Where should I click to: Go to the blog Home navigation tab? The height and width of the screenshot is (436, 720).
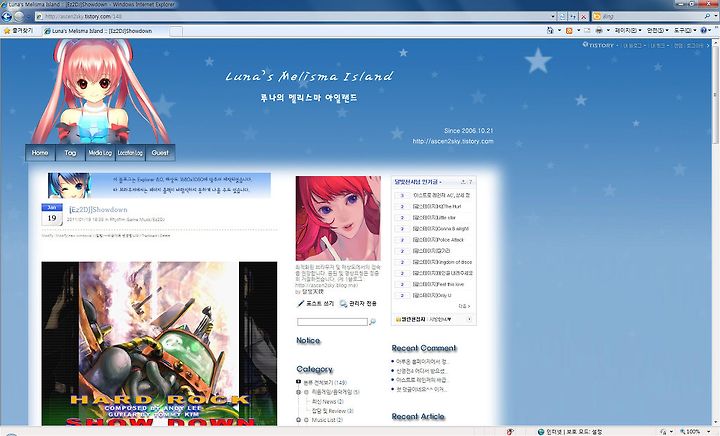click(x=40, y=153)
